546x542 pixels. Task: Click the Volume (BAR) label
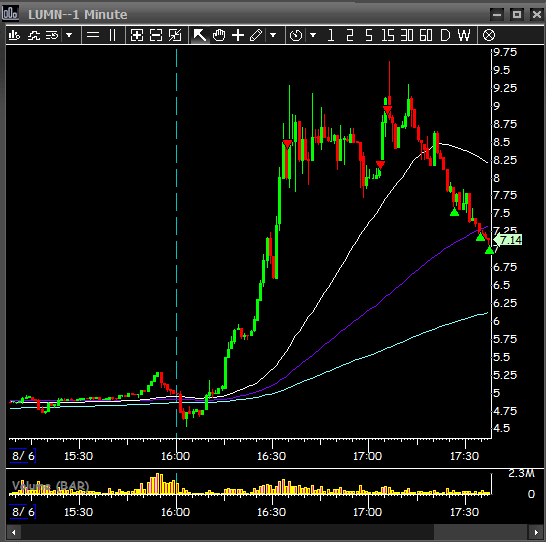pos(50,486)
